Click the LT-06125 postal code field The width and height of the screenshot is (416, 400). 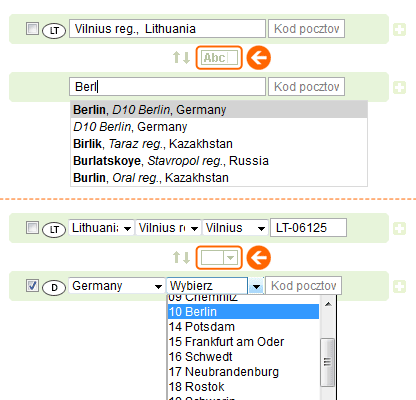click(308, 228)
